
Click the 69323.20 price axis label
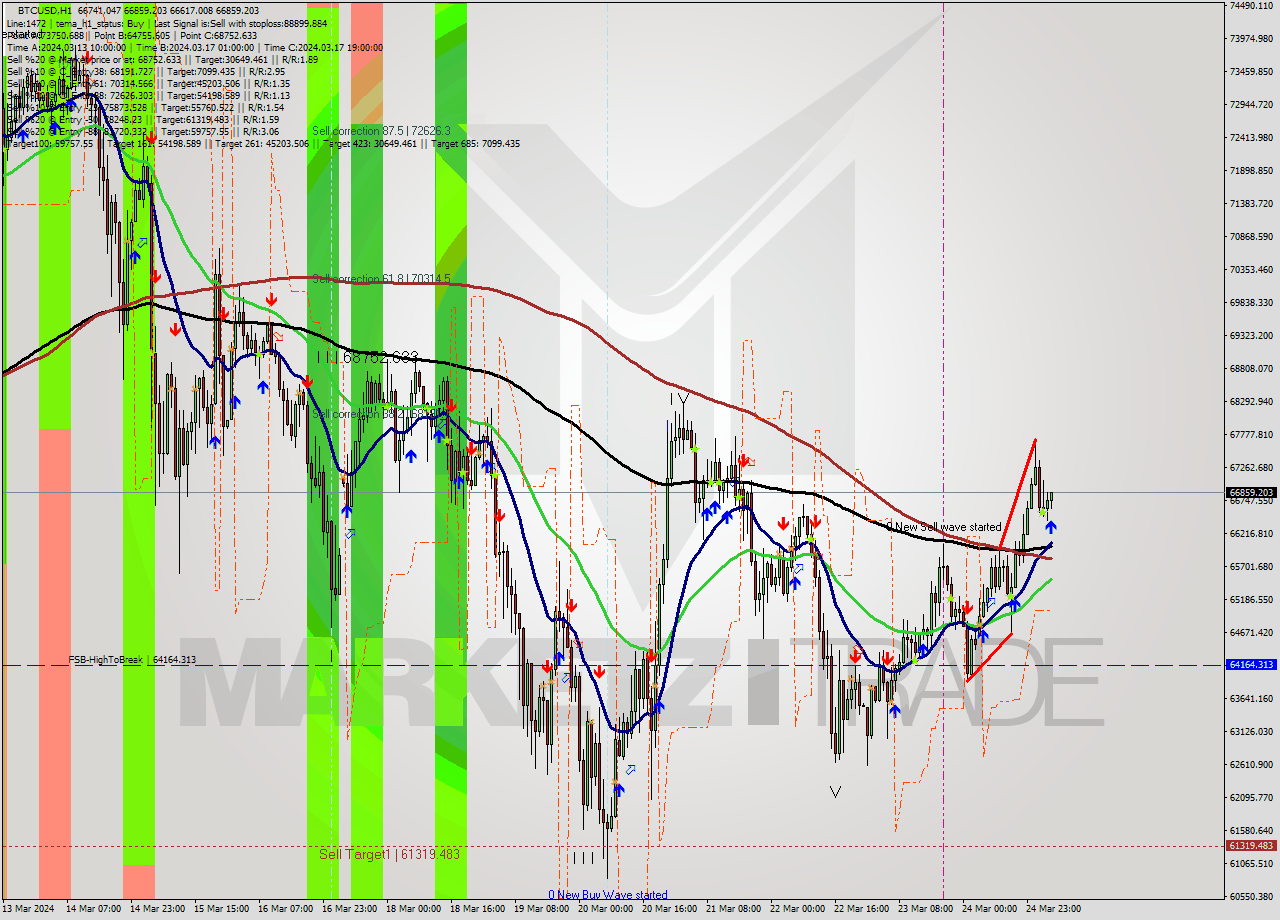pos(1251,335)
